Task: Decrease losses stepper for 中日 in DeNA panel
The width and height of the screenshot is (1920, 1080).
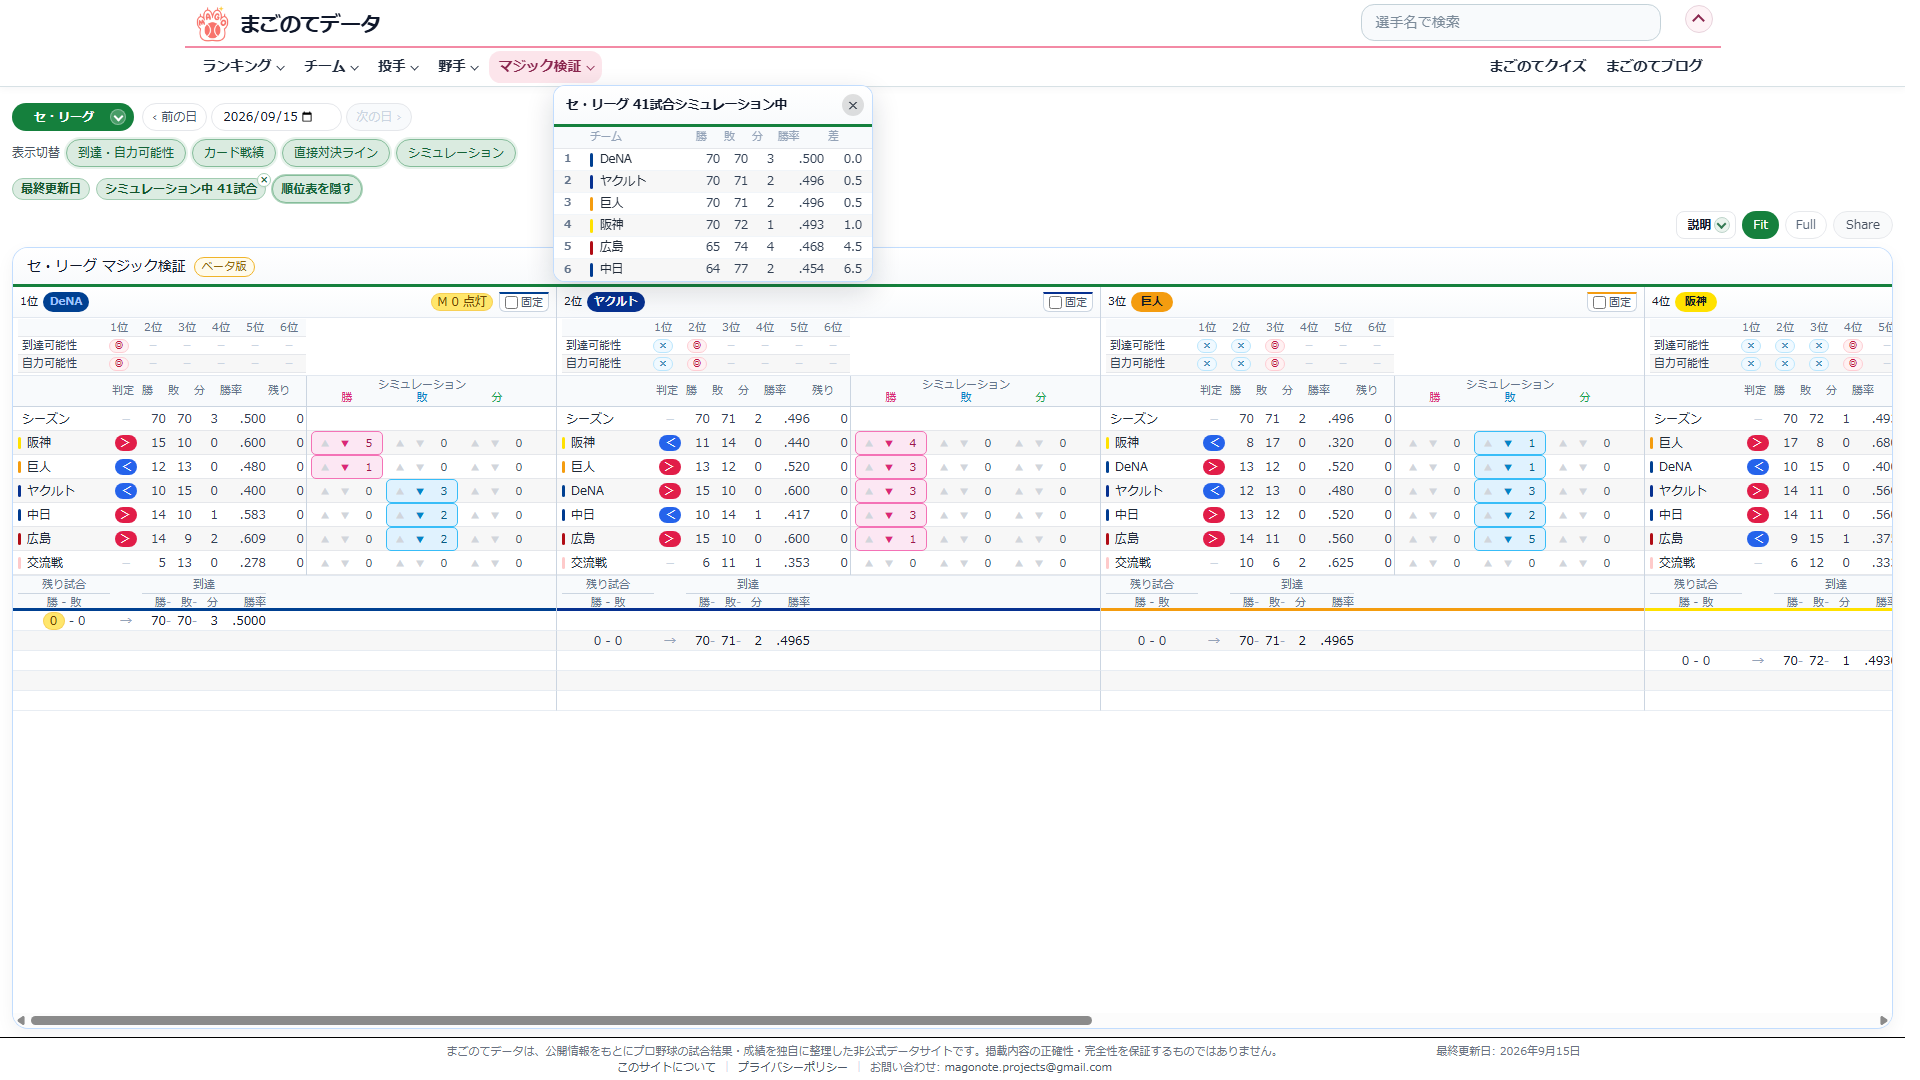Action: [x=420, y=515]
